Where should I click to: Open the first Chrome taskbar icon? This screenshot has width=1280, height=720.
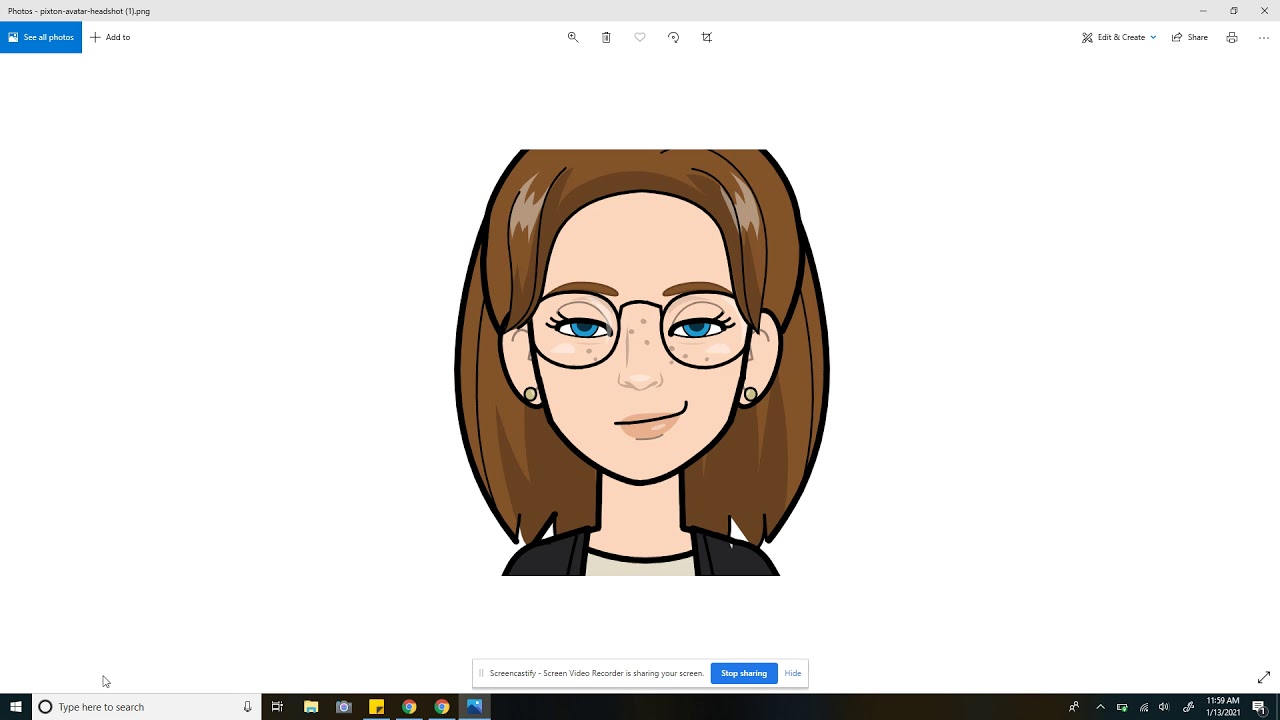click(409, 707)
